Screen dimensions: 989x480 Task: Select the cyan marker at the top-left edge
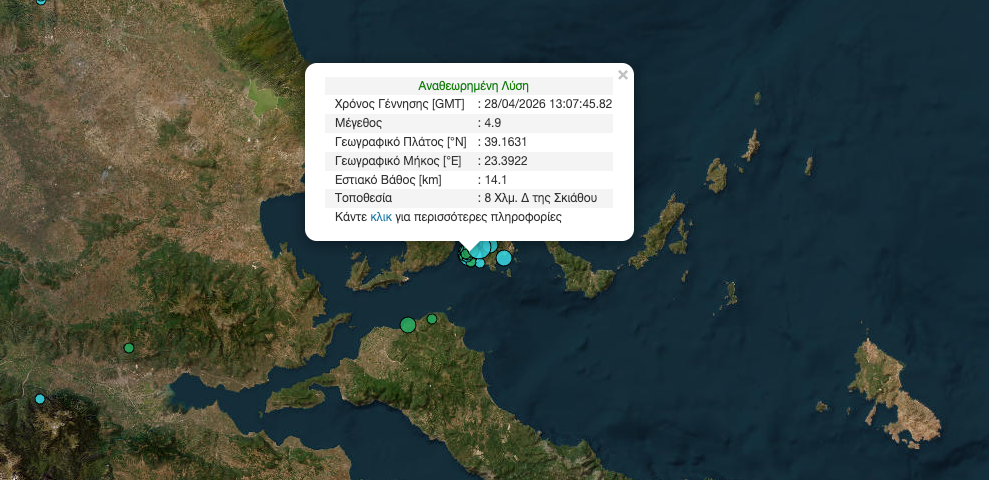[x=41, y=2]
